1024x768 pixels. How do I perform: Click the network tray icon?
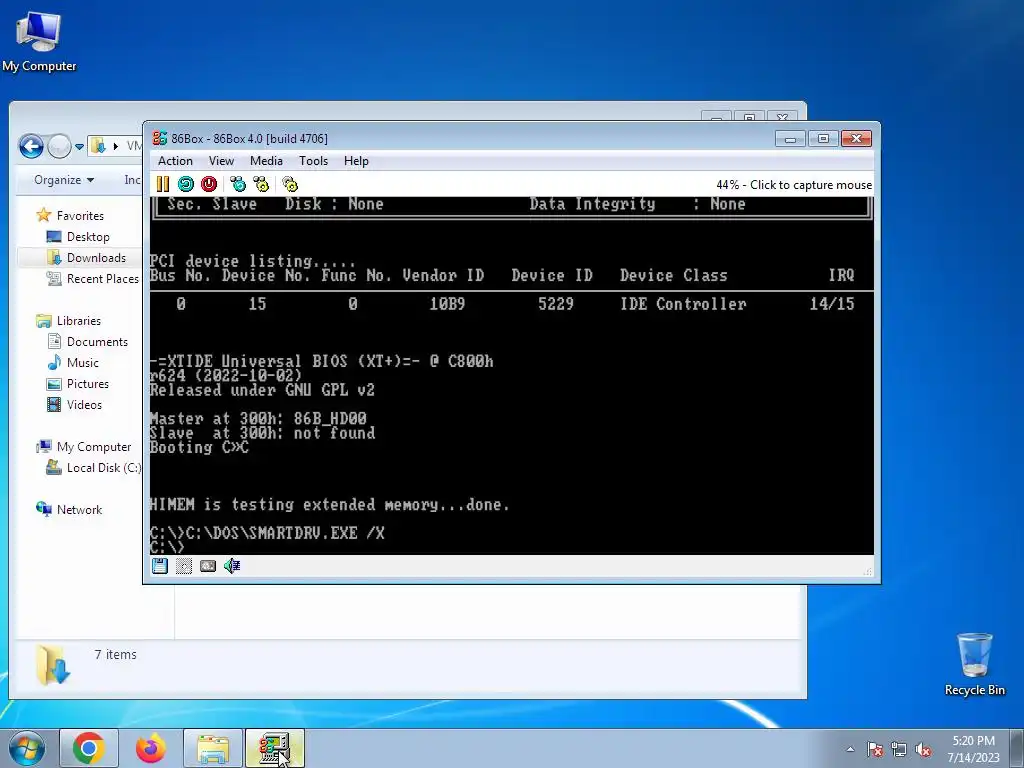899,749
